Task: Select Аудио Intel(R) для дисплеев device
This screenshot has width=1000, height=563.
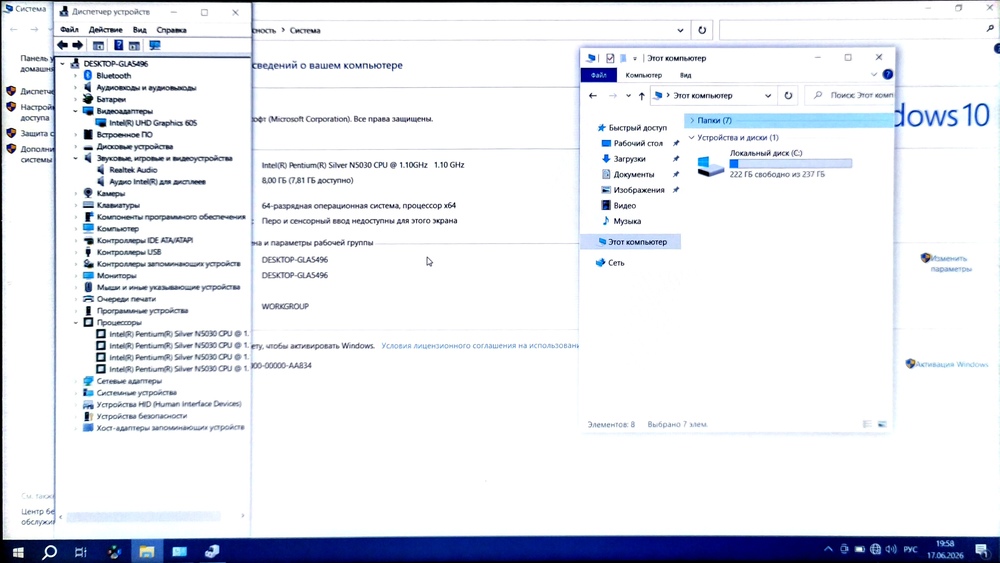Action: (157, 182)
